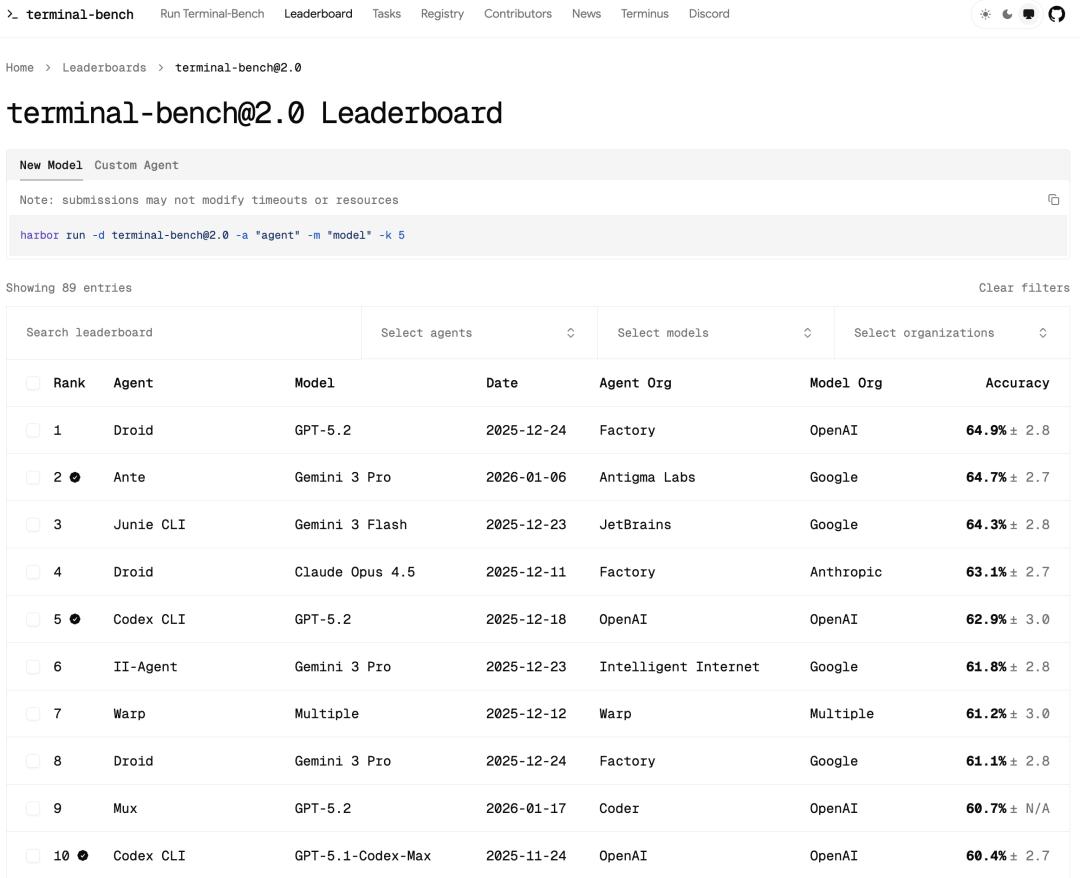
Task: Expand the Select models dropdown
Action: [x=714, y=333]
